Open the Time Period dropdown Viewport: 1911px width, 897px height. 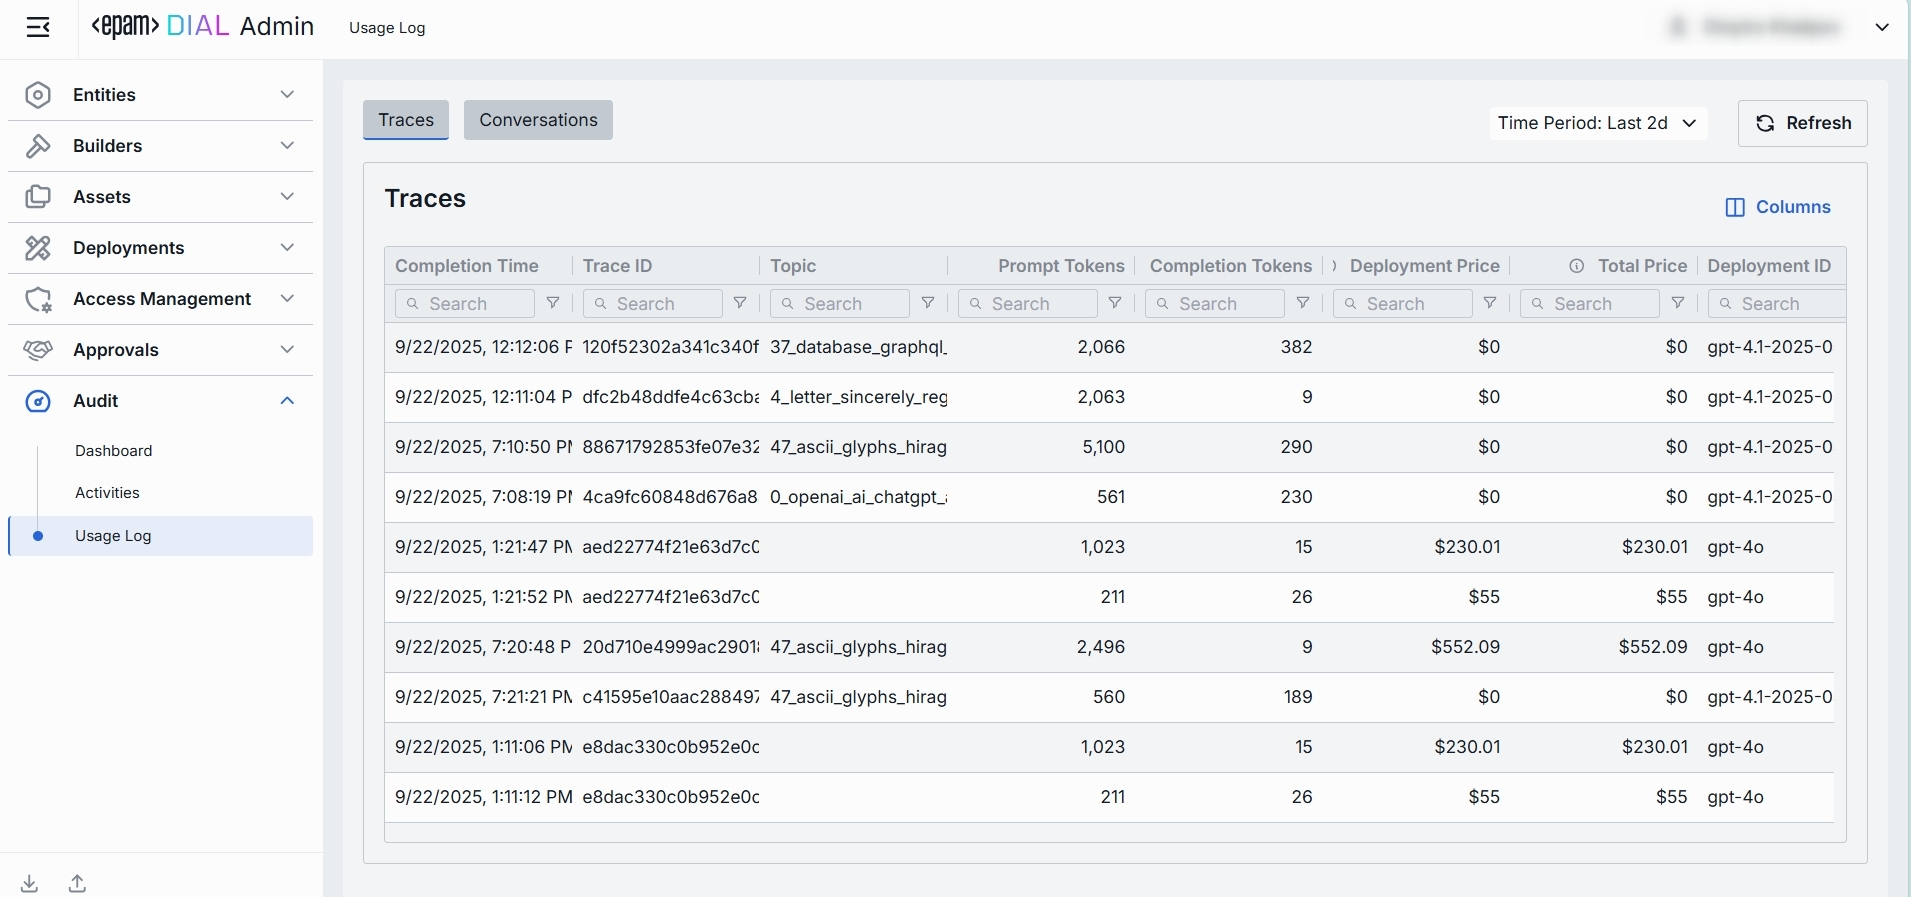1598,123
